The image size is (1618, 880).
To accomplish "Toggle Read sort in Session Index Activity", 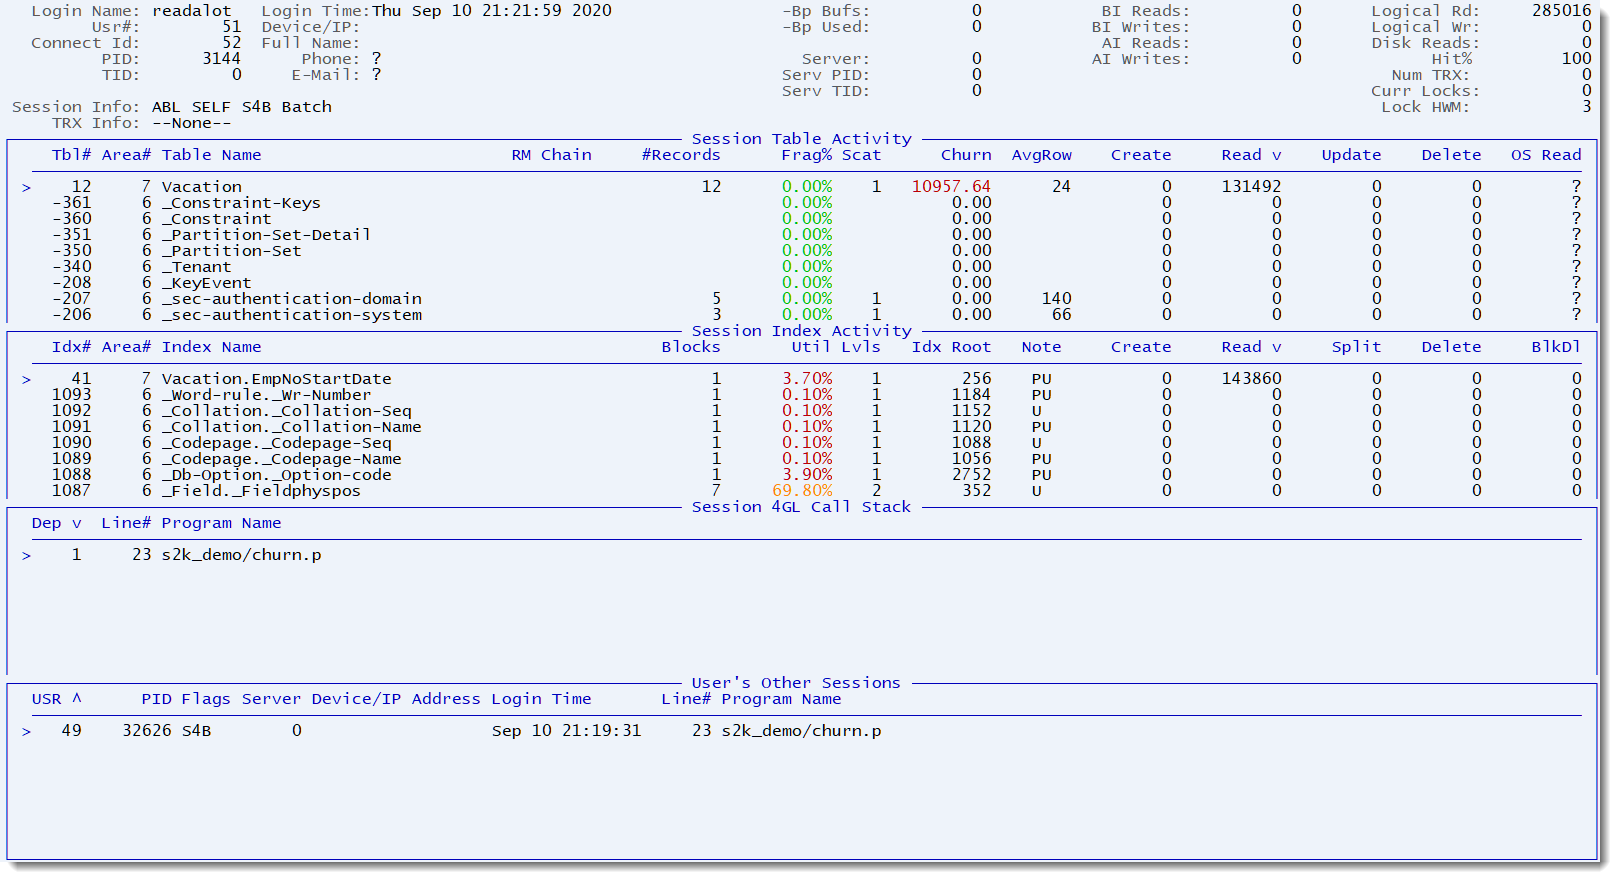I will 1250,347.
